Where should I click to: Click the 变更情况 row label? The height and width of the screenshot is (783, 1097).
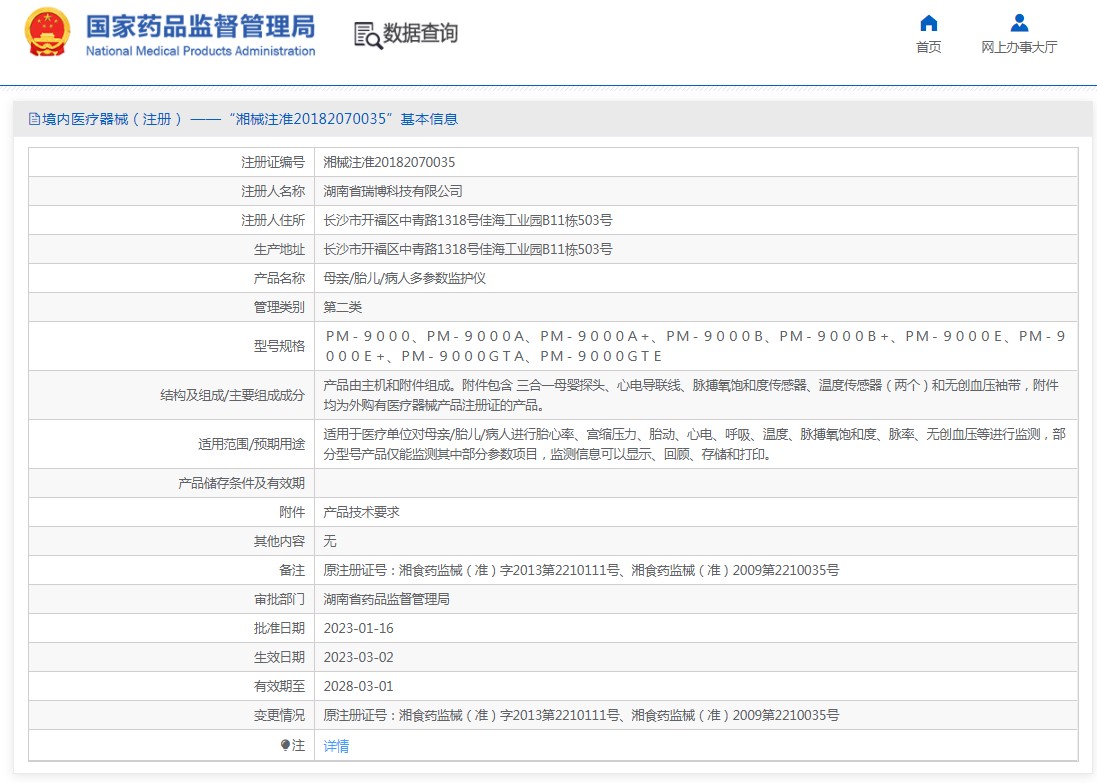[x=279, y=715]
